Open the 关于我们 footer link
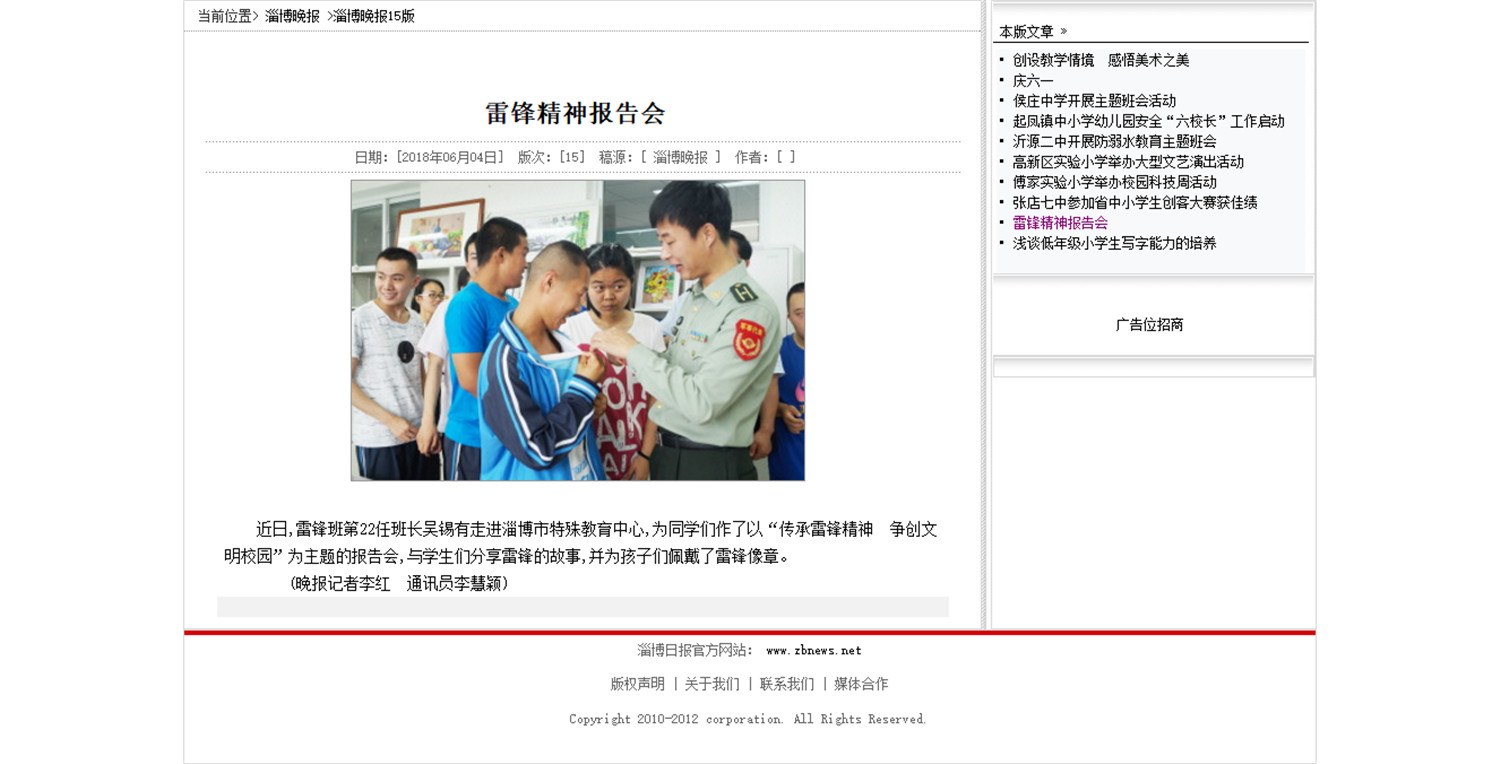 (711, 684)
